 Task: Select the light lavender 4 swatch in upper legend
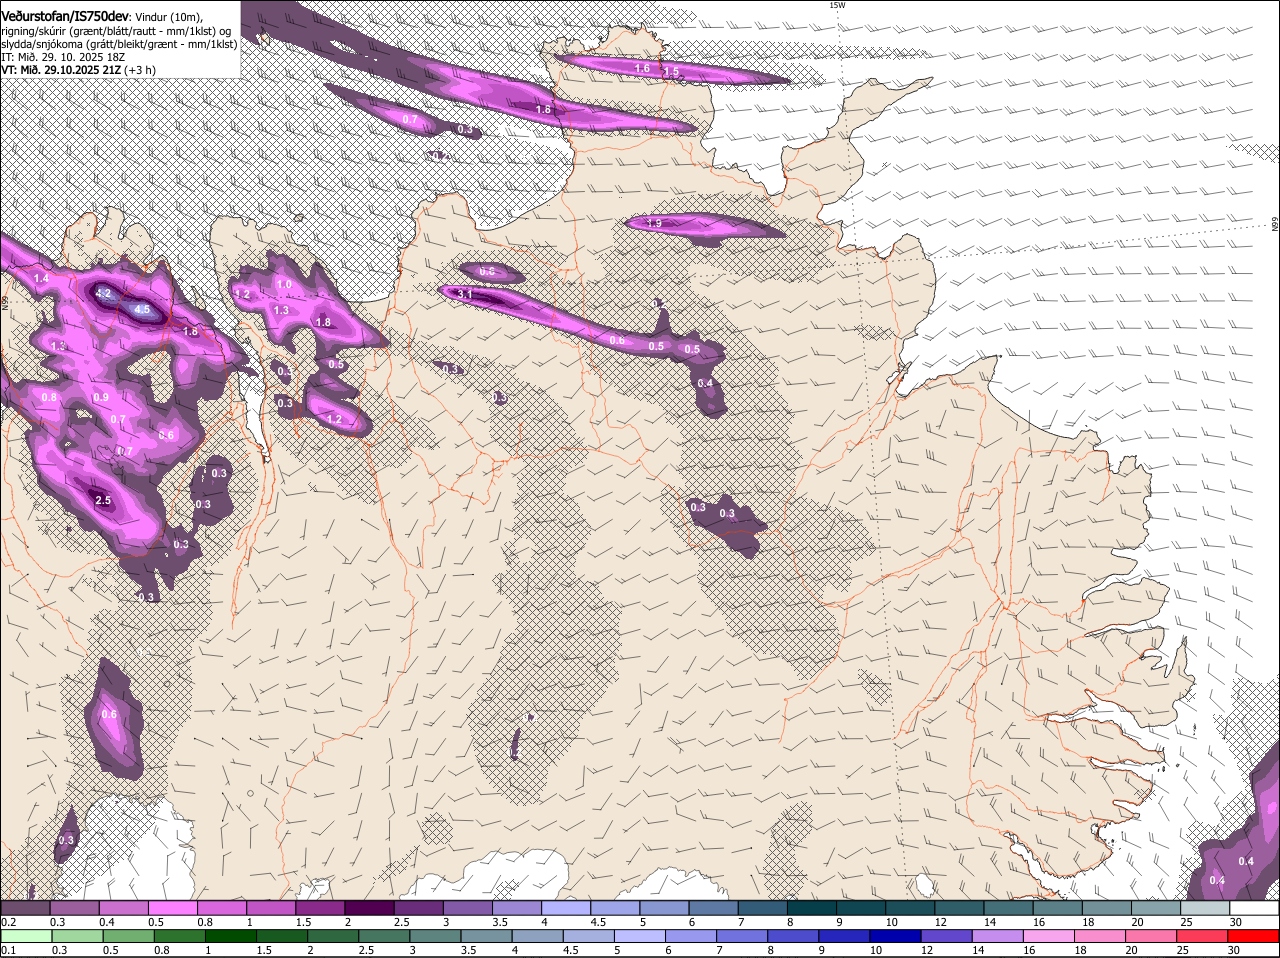pos(565,908)
